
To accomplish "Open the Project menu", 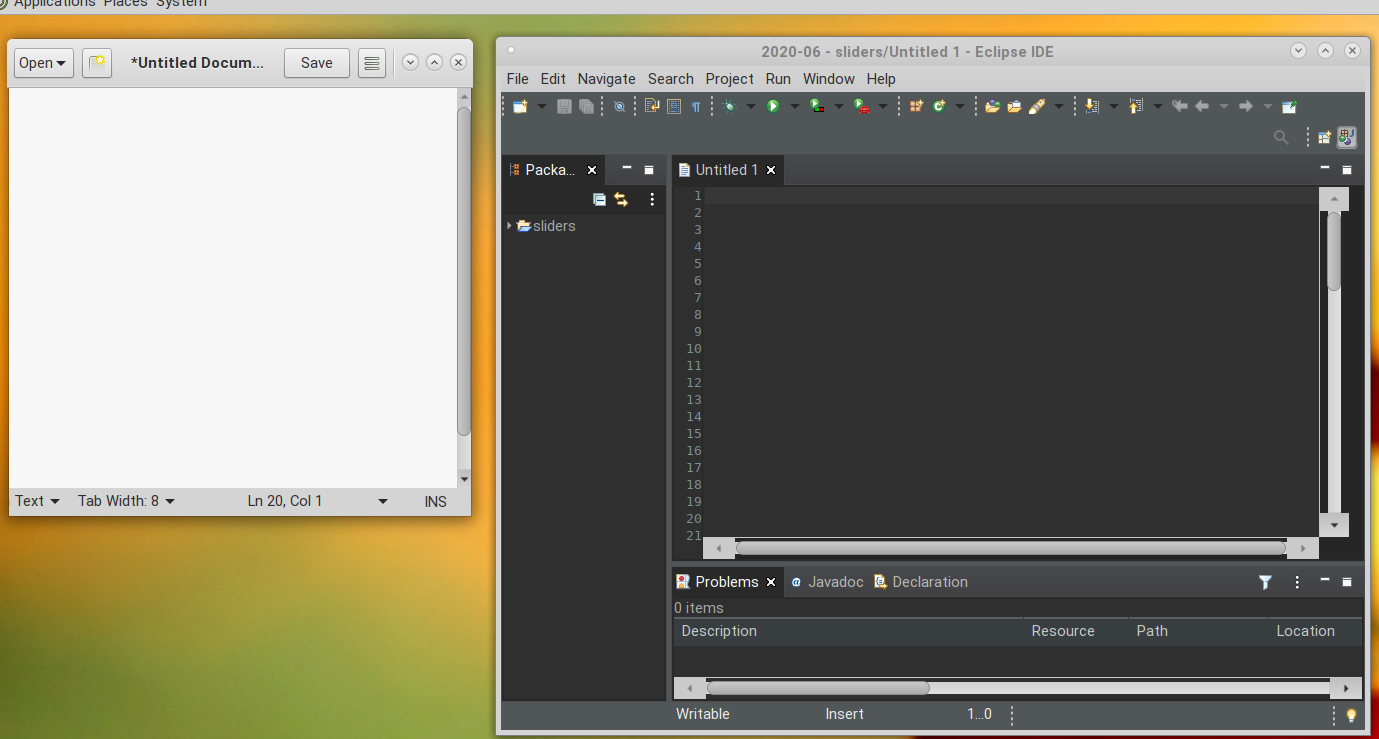I will point(729,79).
